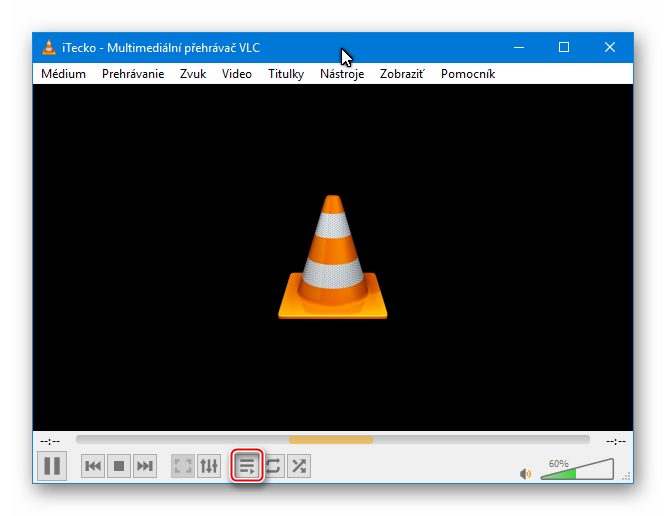This screenshot has width=666, height=516.
Task: Skip to the previous track
Action: [x=93, y=466]
